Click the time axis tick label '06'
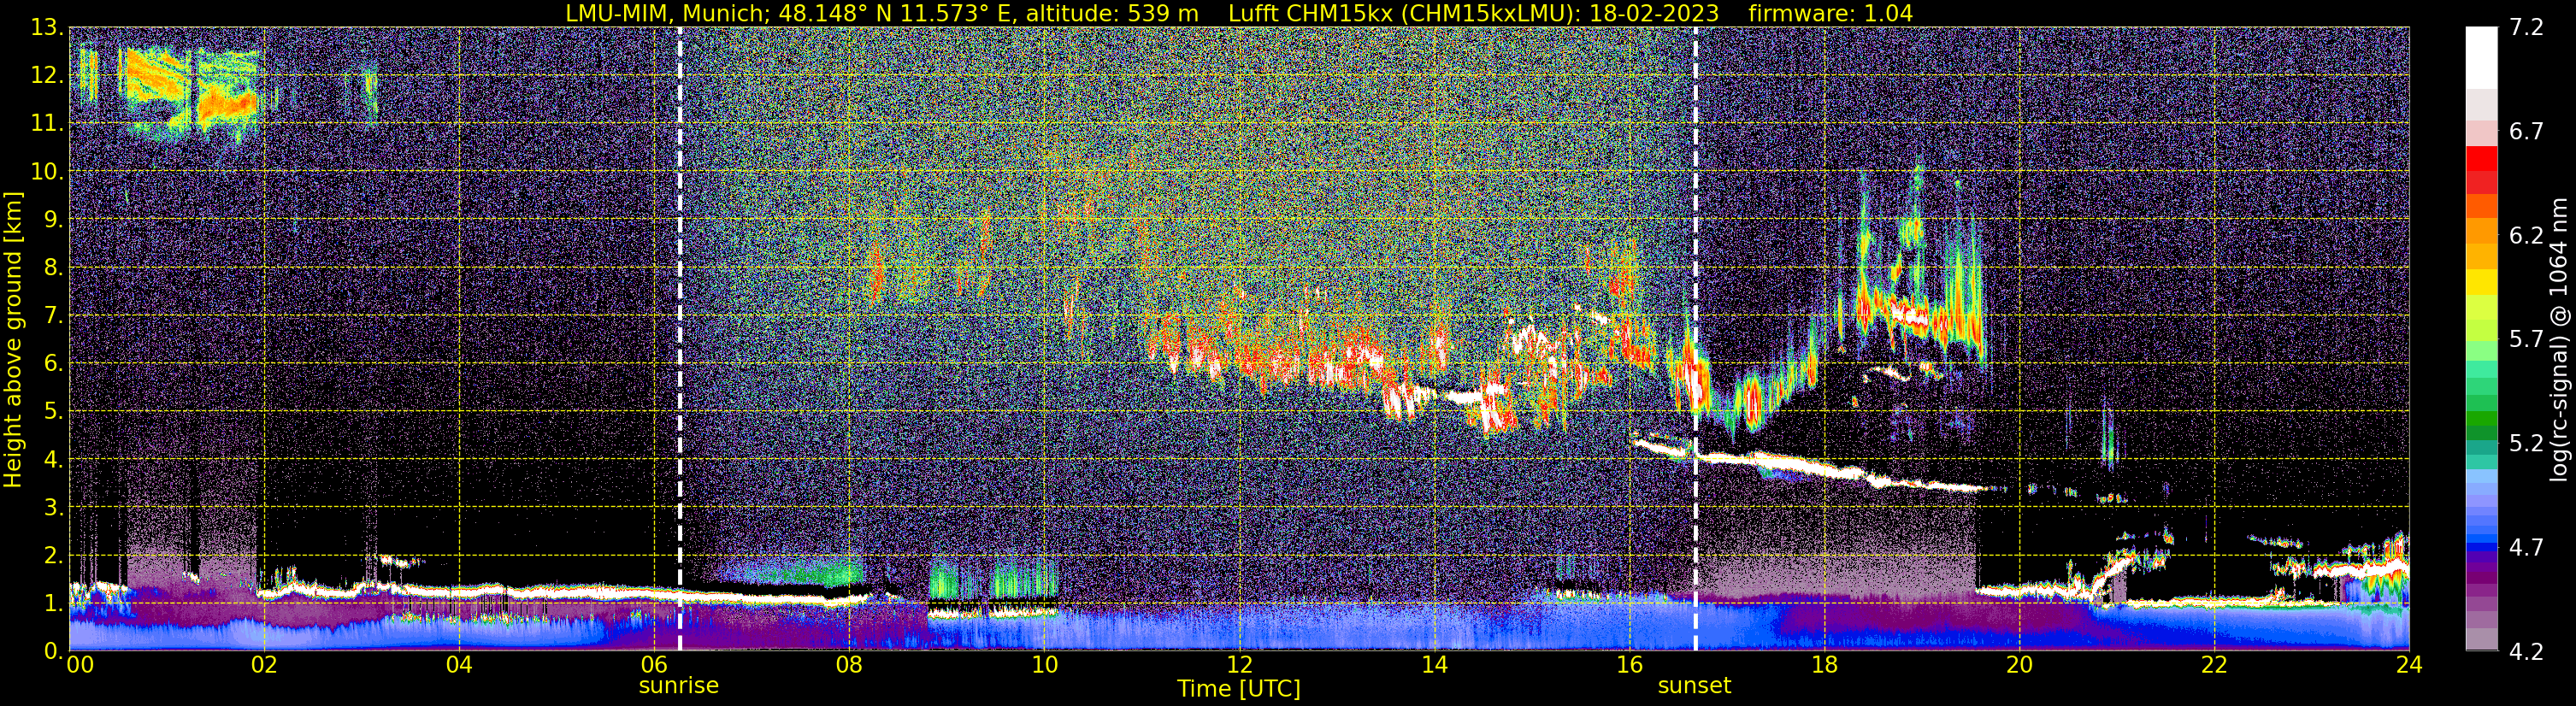 coord(654,664)
